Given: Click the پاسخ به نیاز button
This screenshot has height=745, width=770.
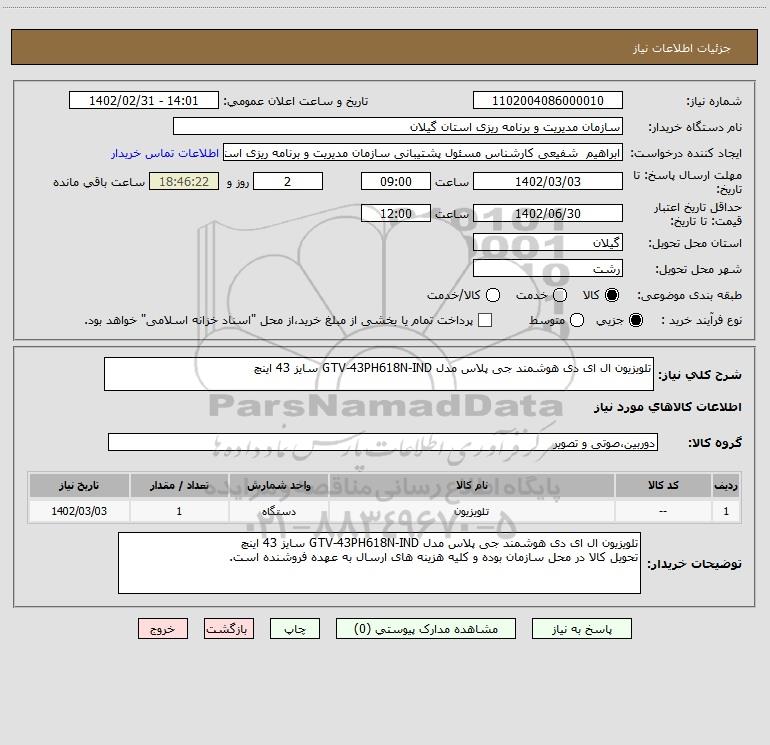Looking at the screenshot, I should point(581,629).
